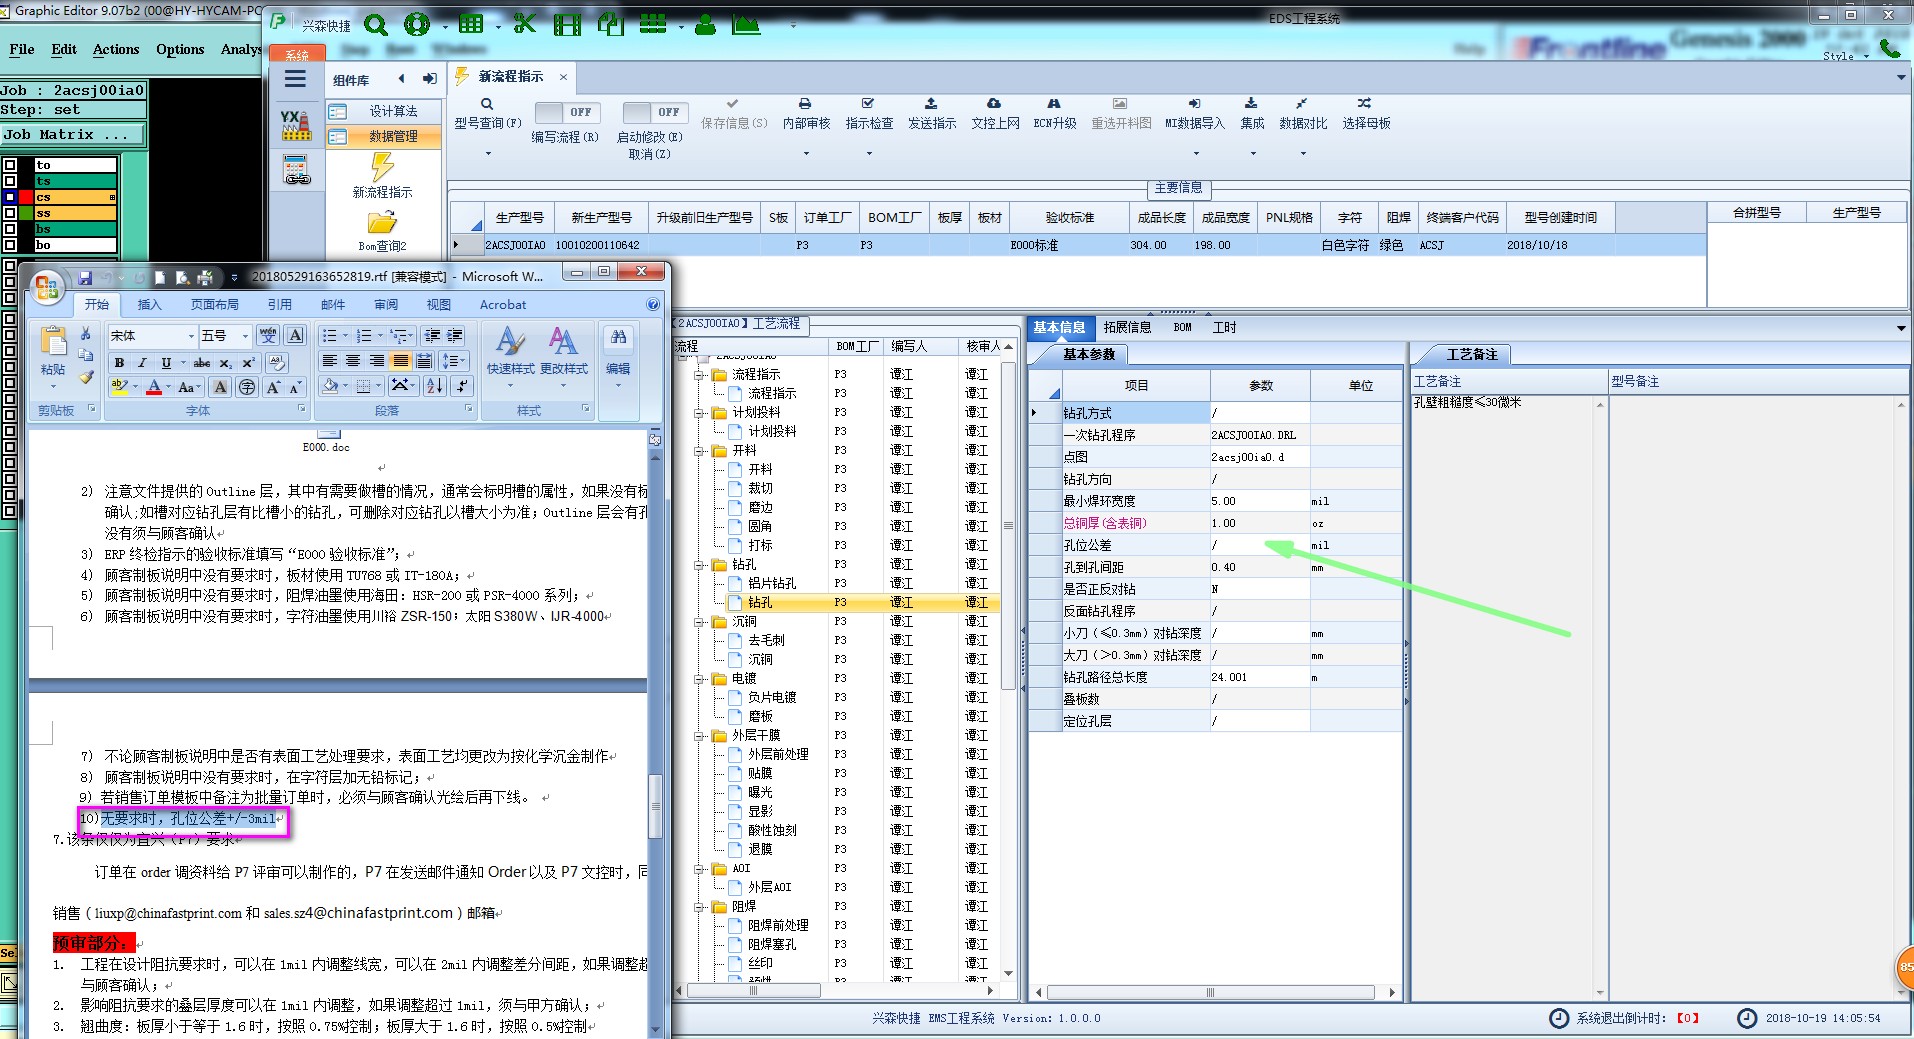Open the dropdown arrow under 型号查询
The image size is (1914, 1039).
click(x=488, y=154)
